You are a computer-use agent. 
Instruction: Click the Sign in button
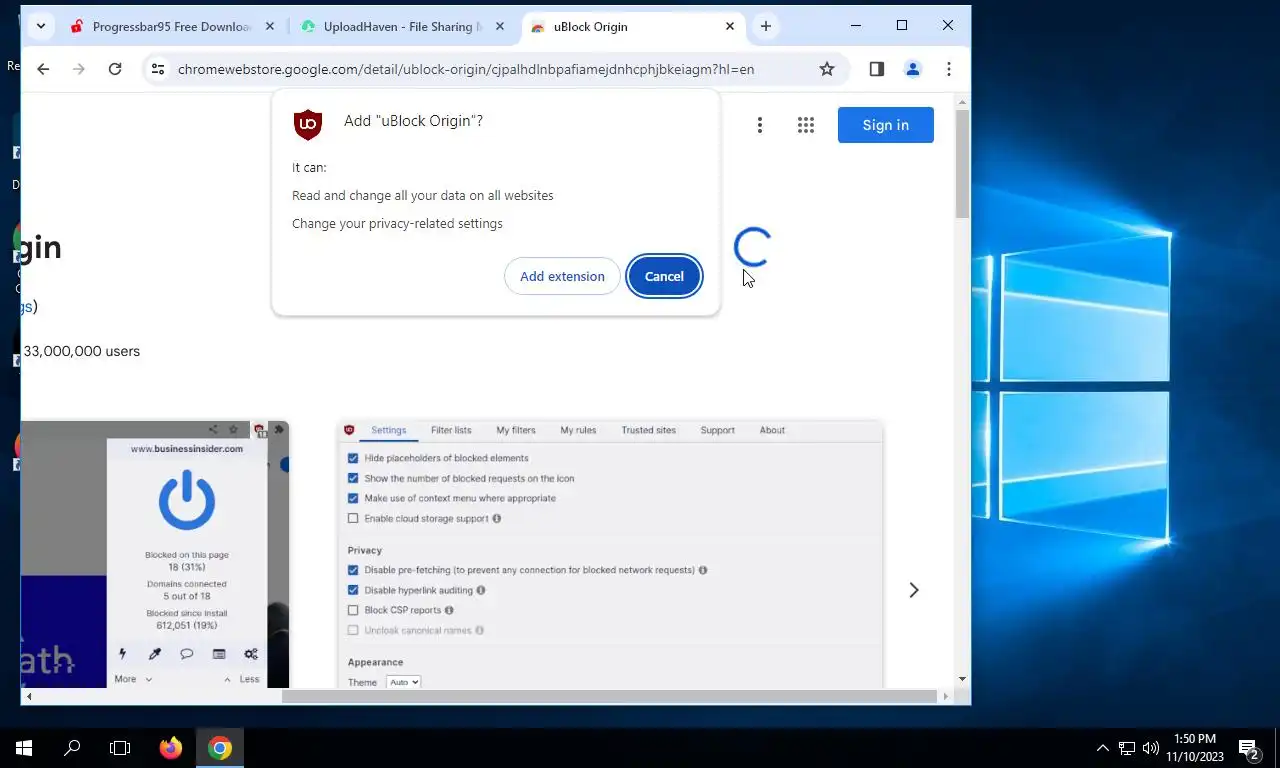tap(885, 125)
